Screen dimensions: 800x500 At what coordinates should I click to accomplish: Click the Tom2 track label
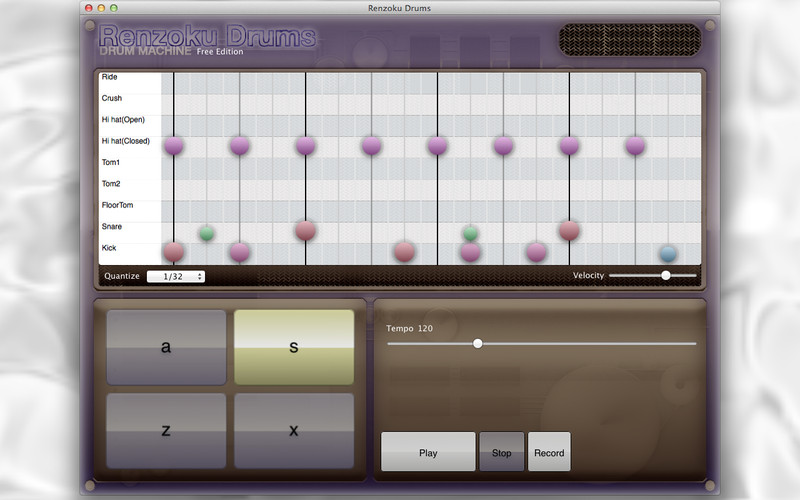(x=111, y=184)
